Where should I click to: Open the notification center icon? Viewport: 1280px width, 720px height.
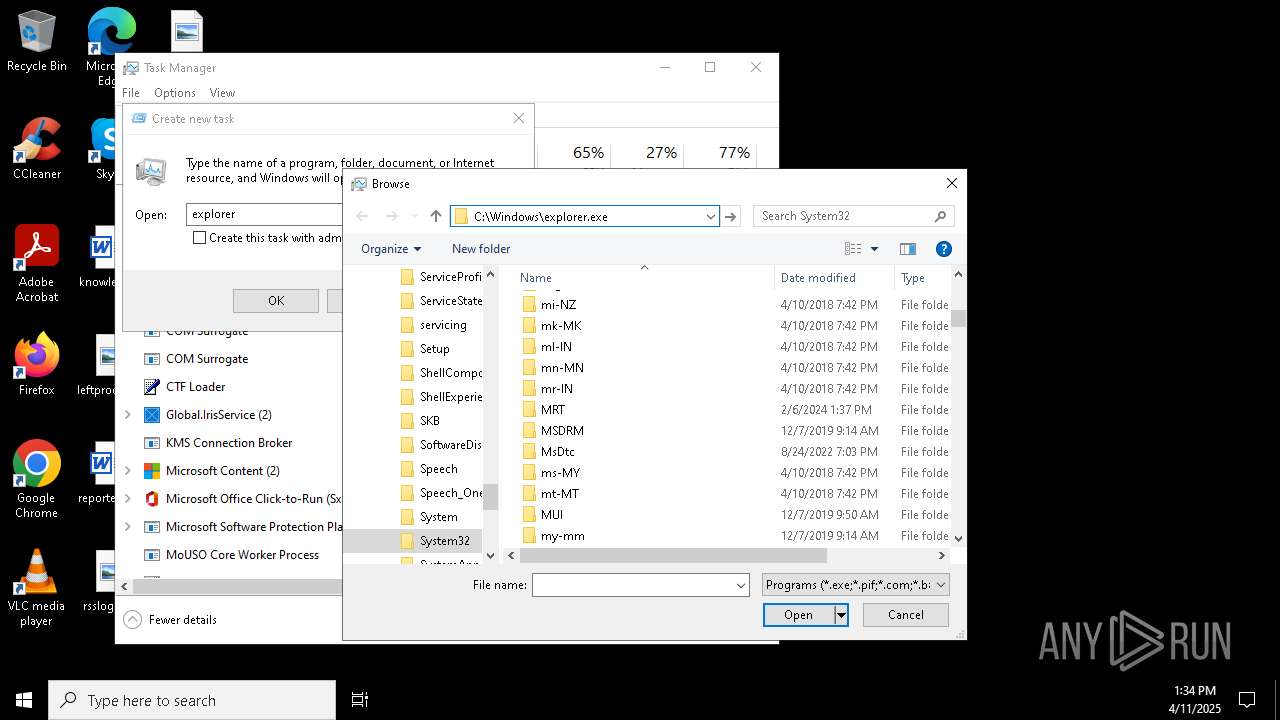1247,700
